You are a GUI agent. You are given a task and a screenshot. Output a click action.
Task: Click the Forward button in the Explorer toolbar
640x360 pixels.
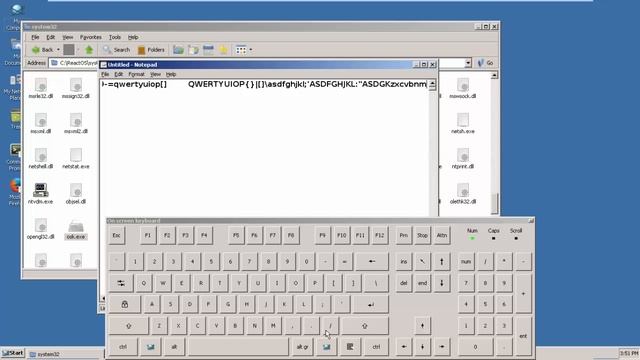[x=69, y=50]
